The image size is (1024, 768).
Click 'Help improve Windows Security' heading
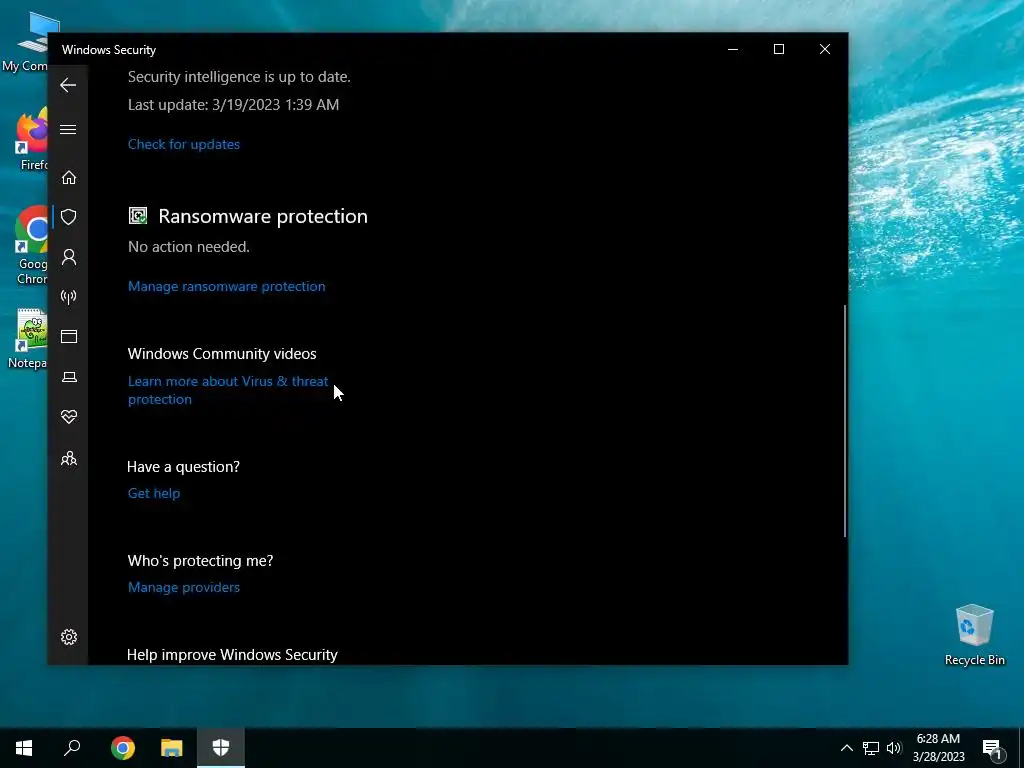pyautogui.click(x=232, y=655)
